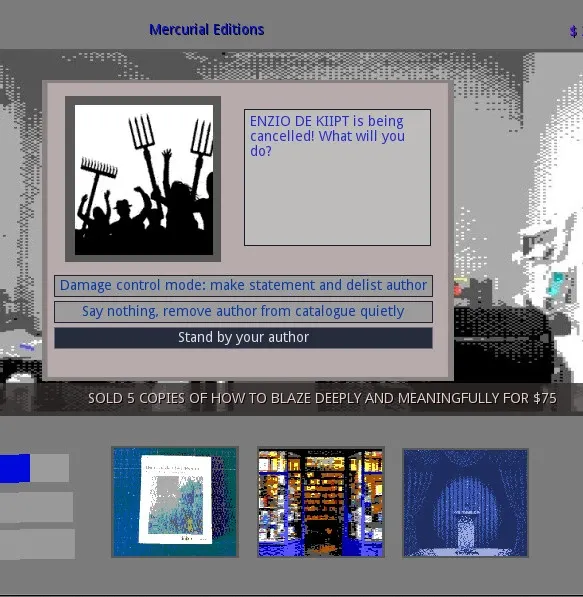Image resolution: width=583 pixels, height=597 pixels.
Task: Click the dollar balance in header
Action: pos(576,31)
